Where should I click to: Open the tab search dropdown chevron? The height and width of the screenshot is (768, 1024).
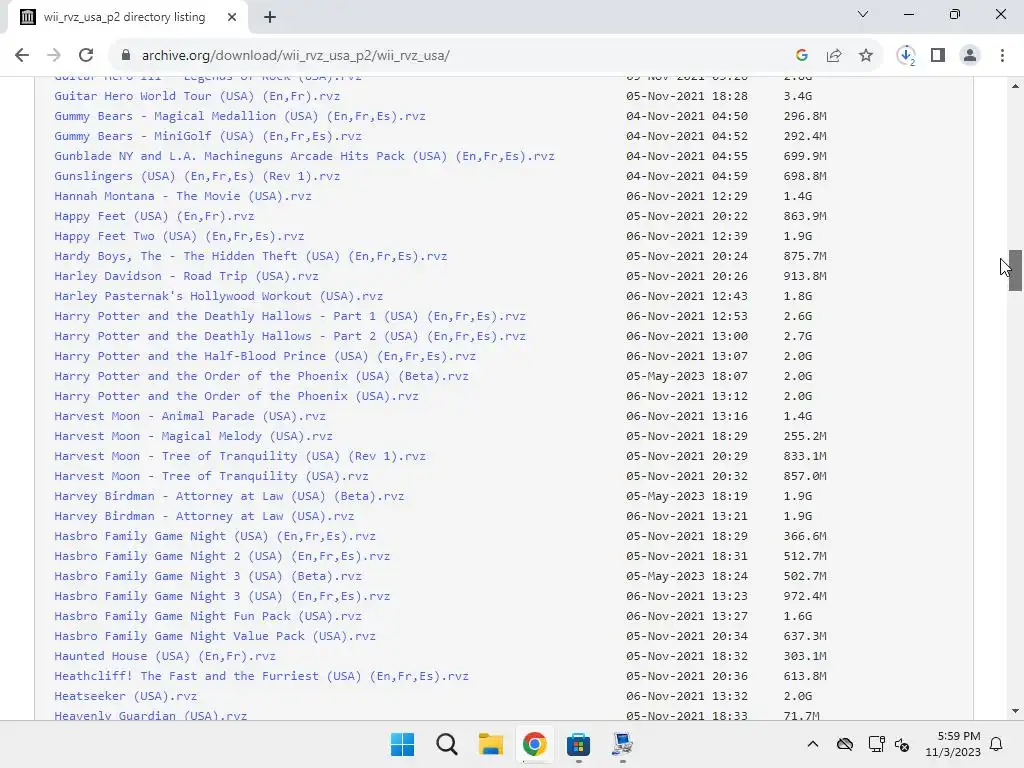[863, 14]
